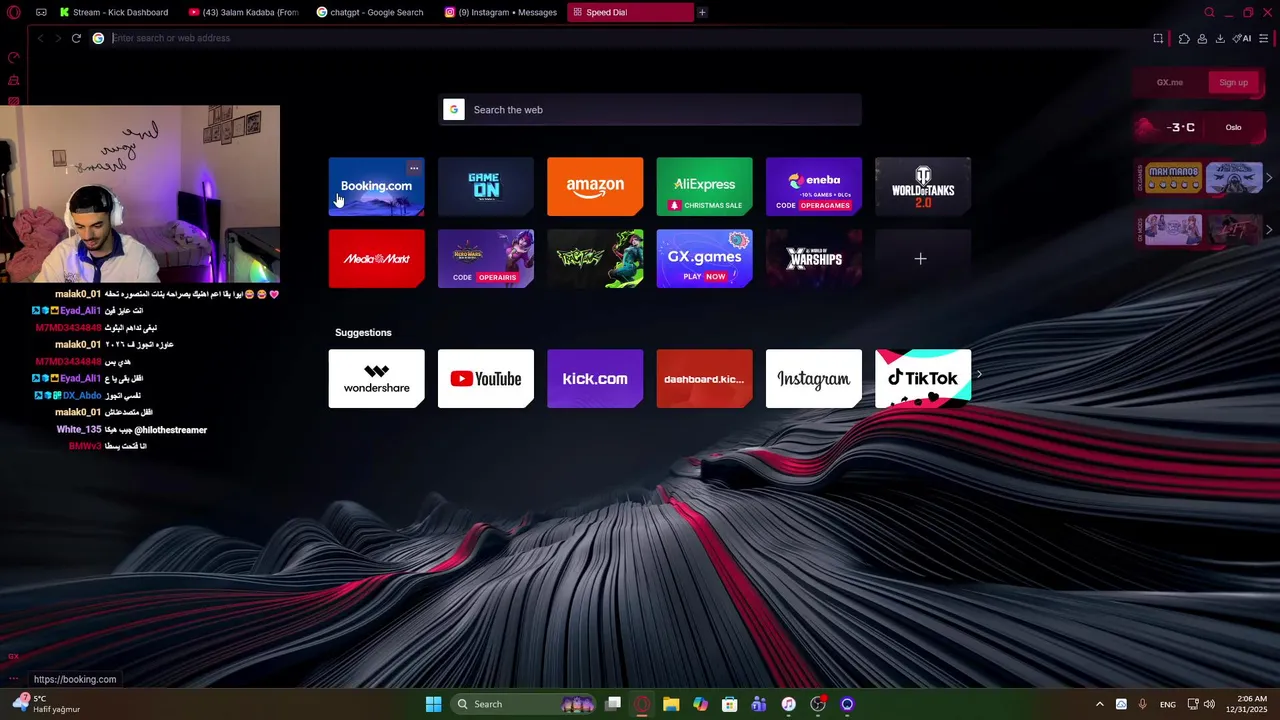The image size is (1280, 720).
Task: Open the Game On speed dial tile
Action: [486, 186]
